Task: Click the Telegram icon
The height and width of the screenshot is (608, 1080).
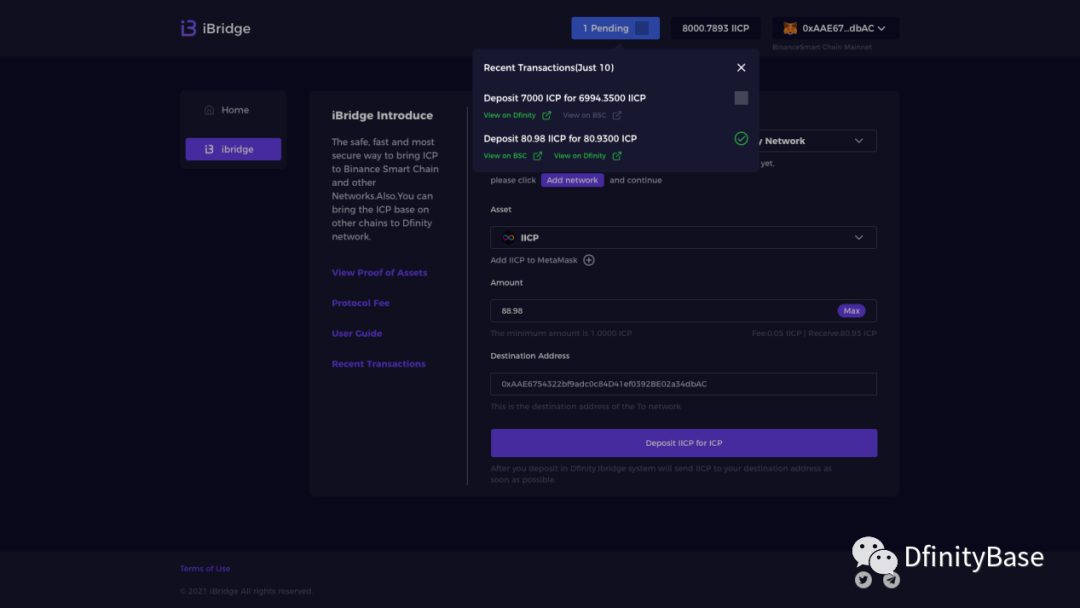Action: (891, 580)
